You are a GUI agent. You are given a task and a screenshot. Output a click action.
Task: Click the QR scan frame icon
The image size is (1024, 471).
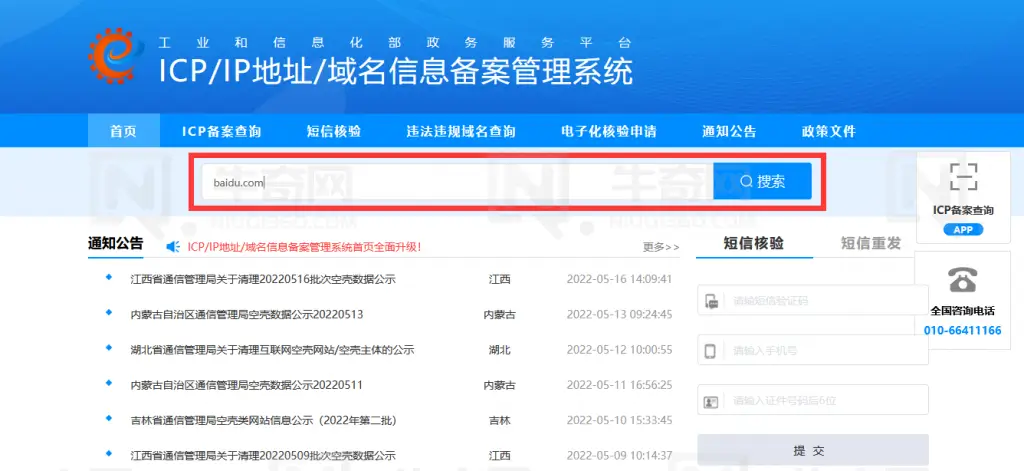[963, 176]
